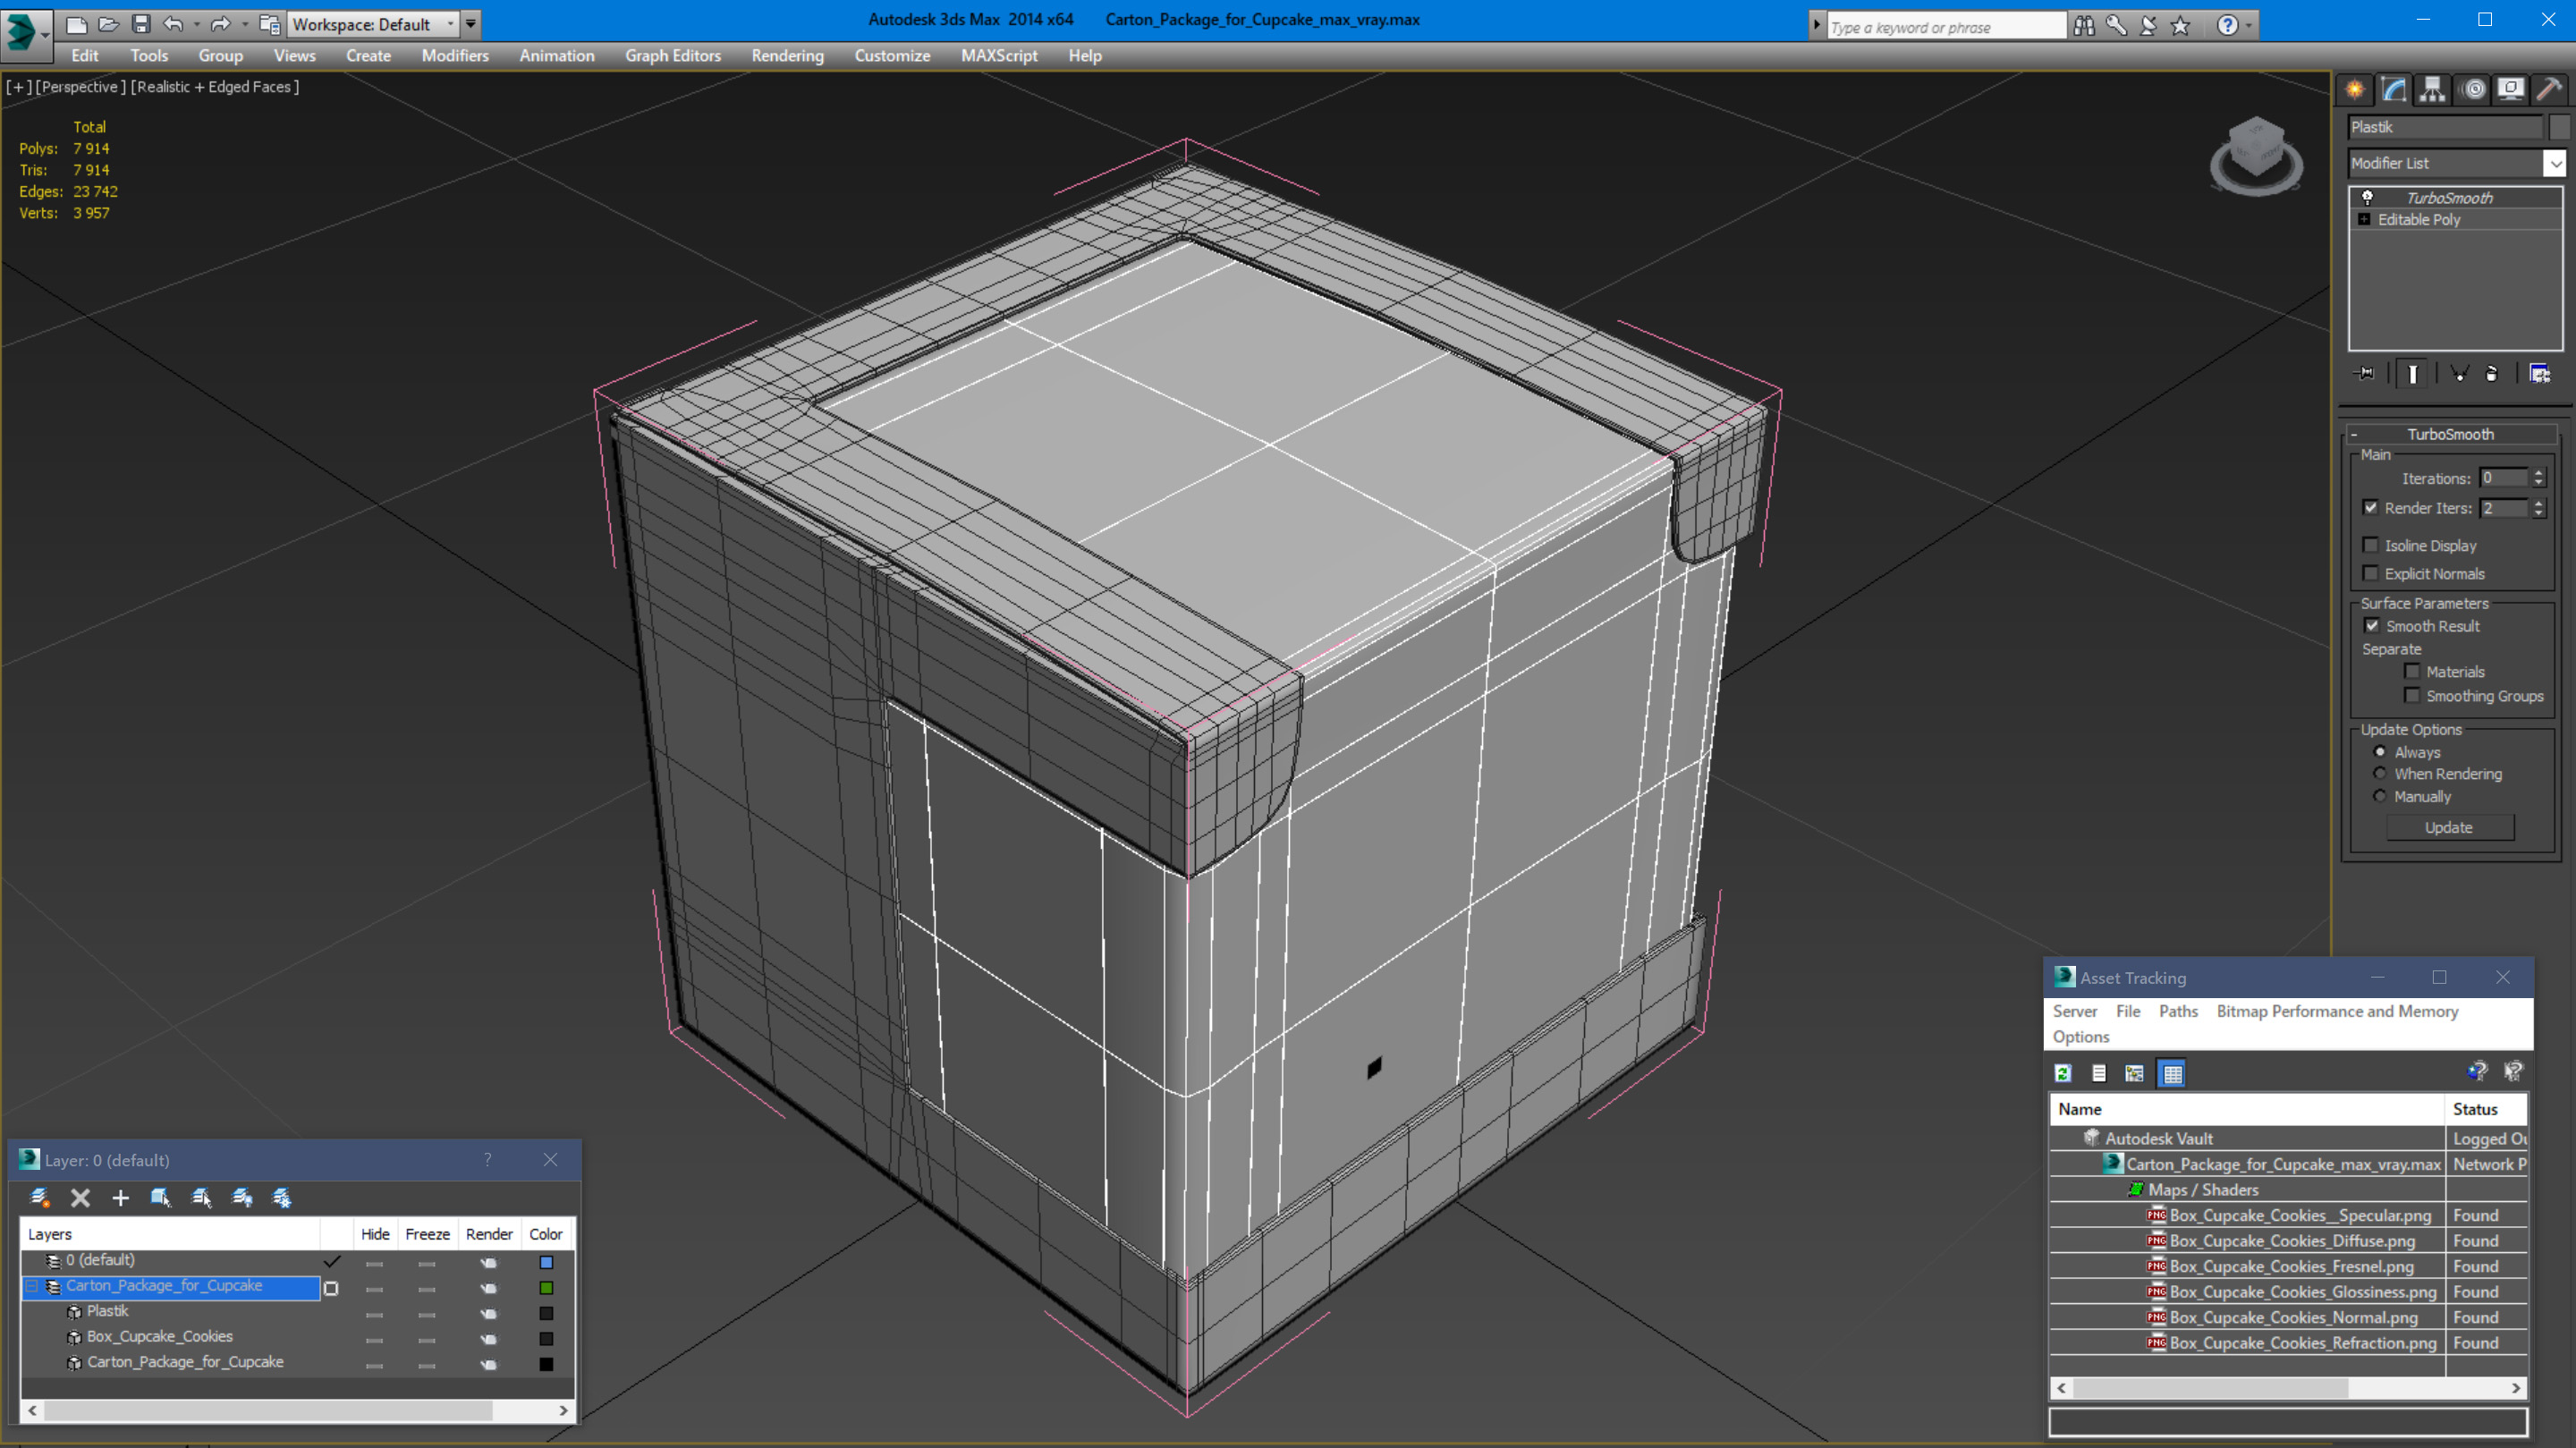Click the column view icon in Asset Tracking
Screen dimensions: 2576x1448
[x=2171, y=1072]
